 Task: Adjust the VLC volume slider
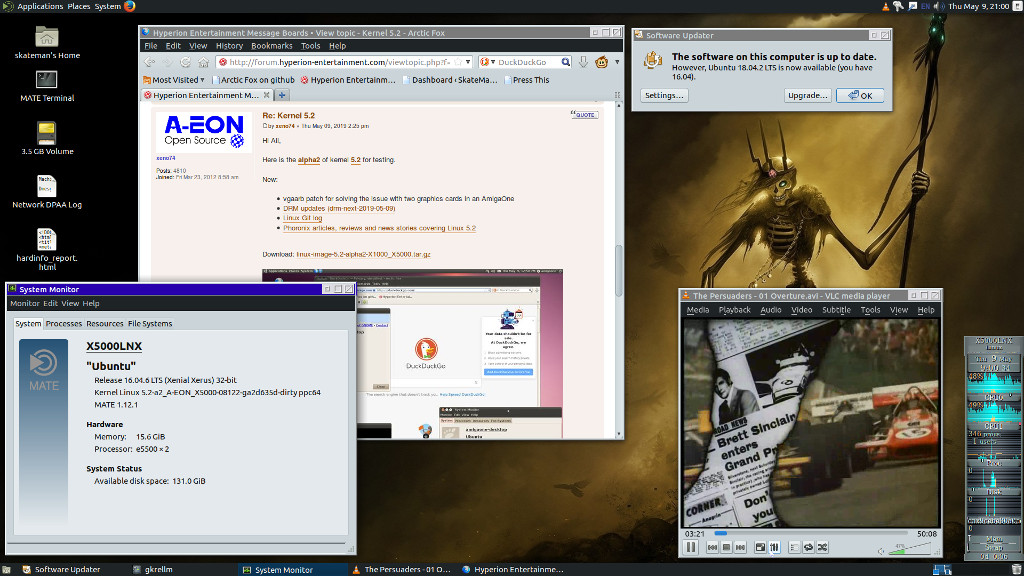point(910,550)
